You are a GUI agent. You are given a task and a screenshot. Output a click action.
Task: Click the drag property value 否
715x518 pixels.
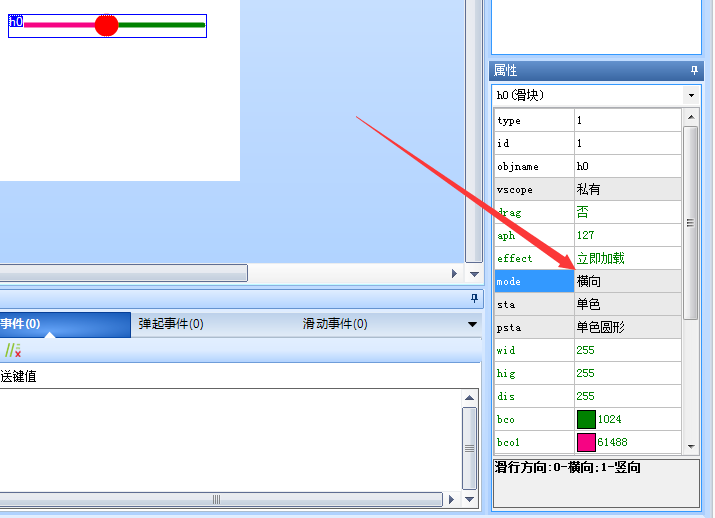tap(627, 212)
